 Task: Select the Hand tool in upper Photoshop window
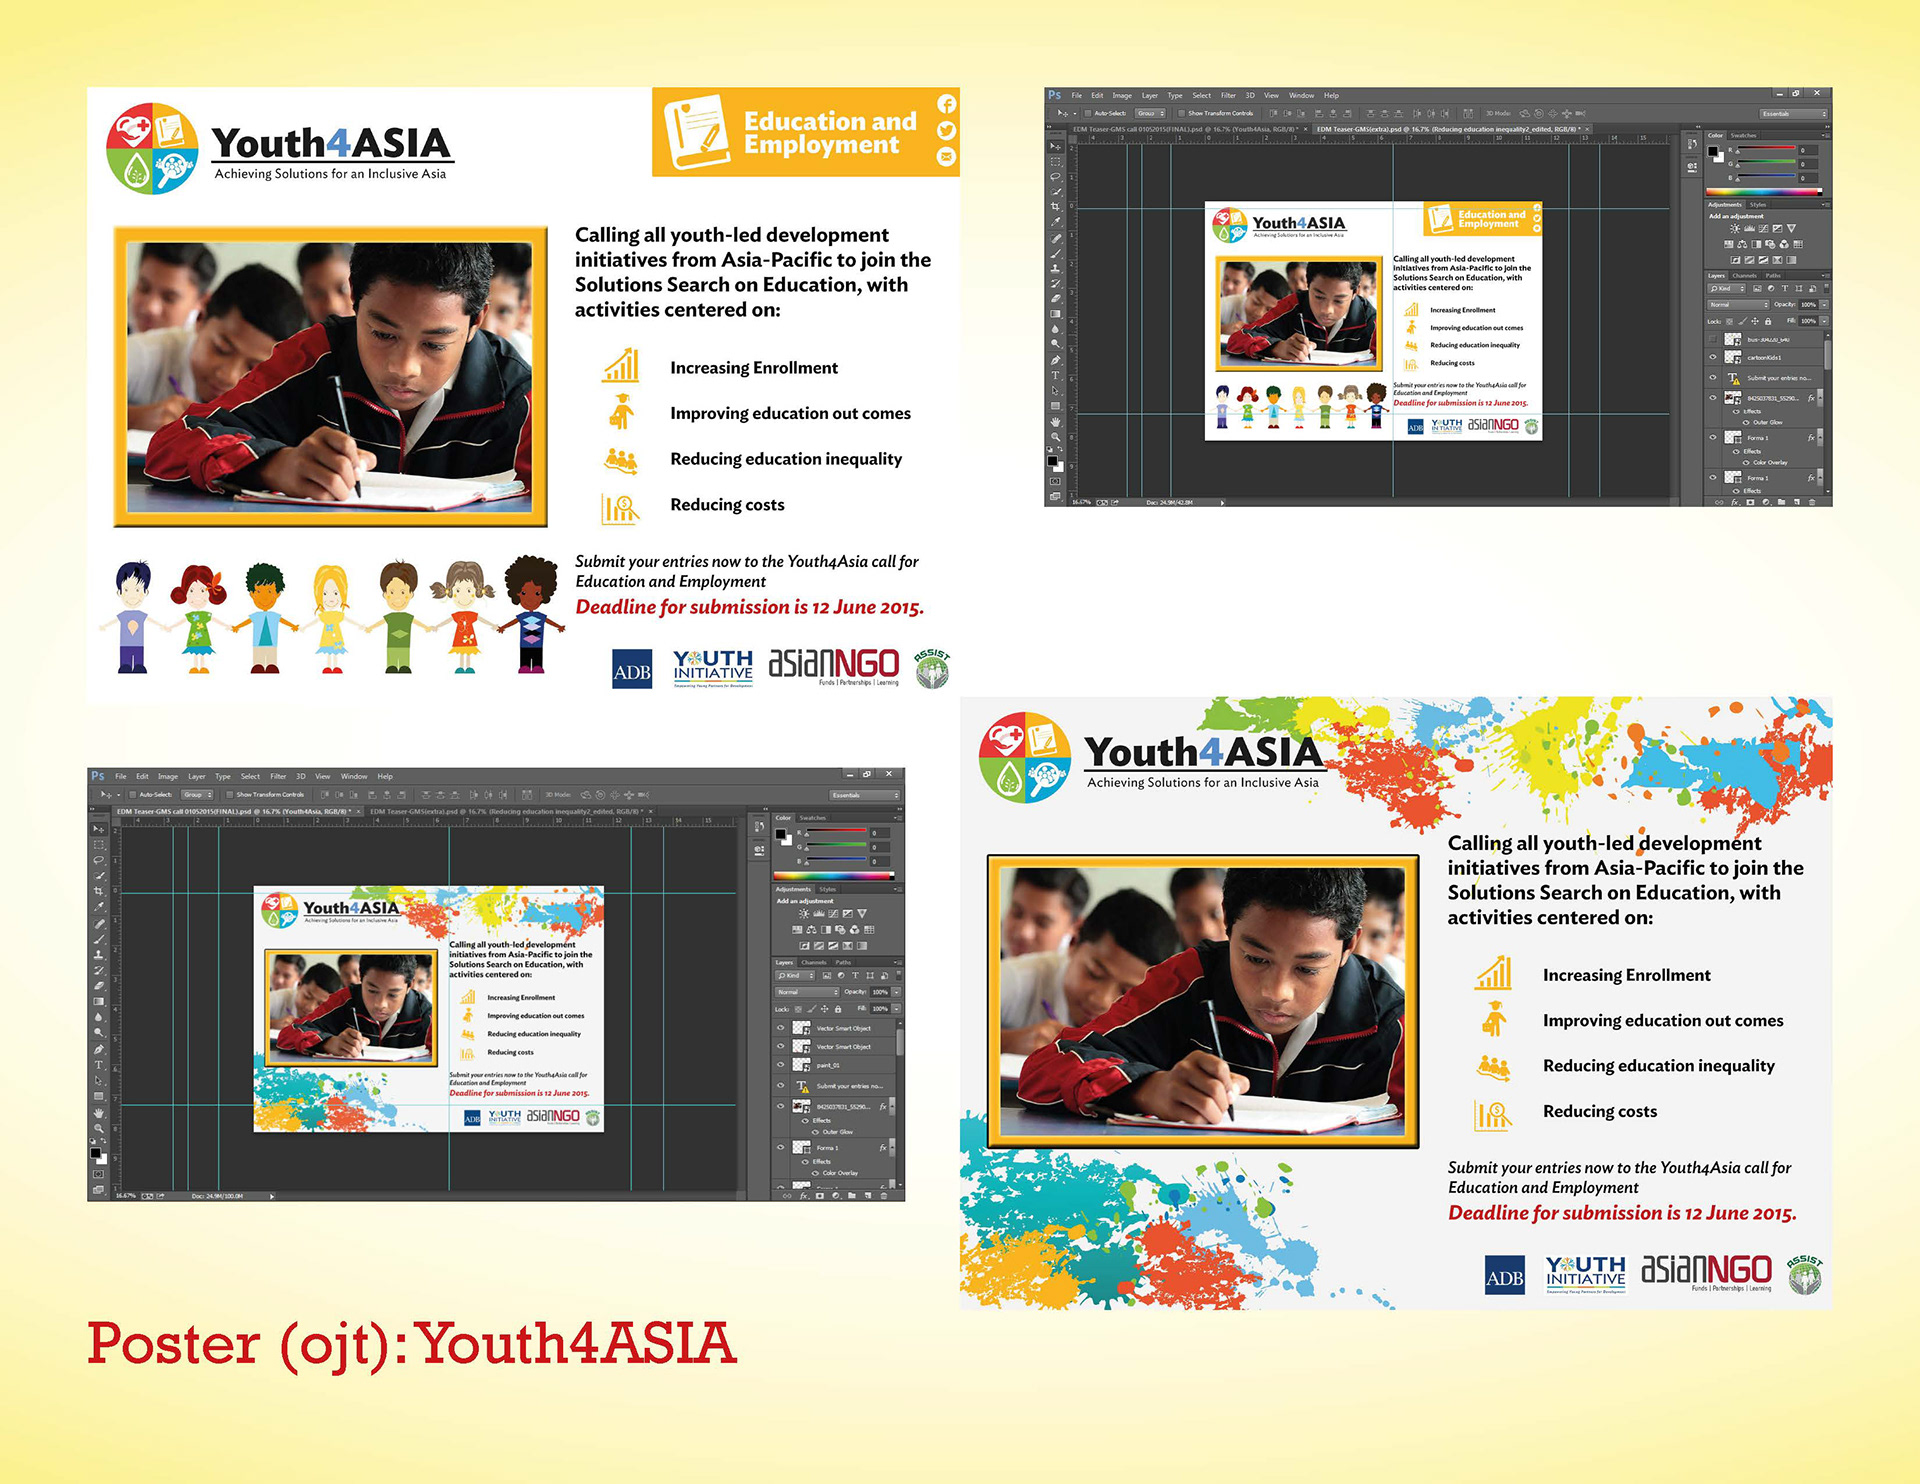(x=1055, y=422)
